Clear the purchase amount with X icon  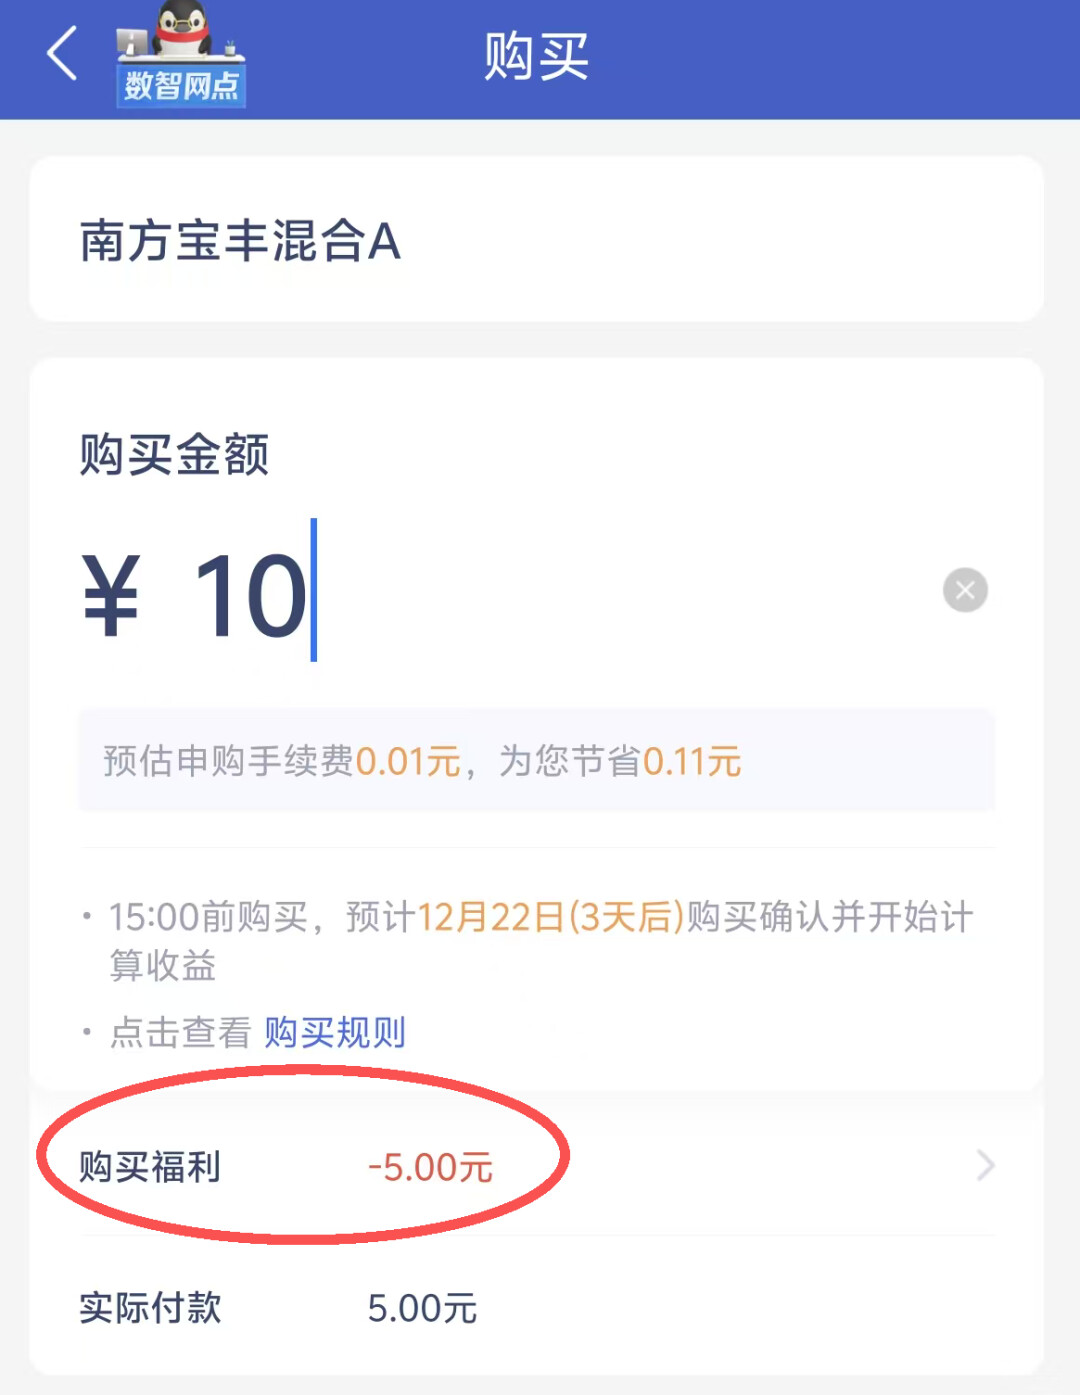[x=965, y=590]
